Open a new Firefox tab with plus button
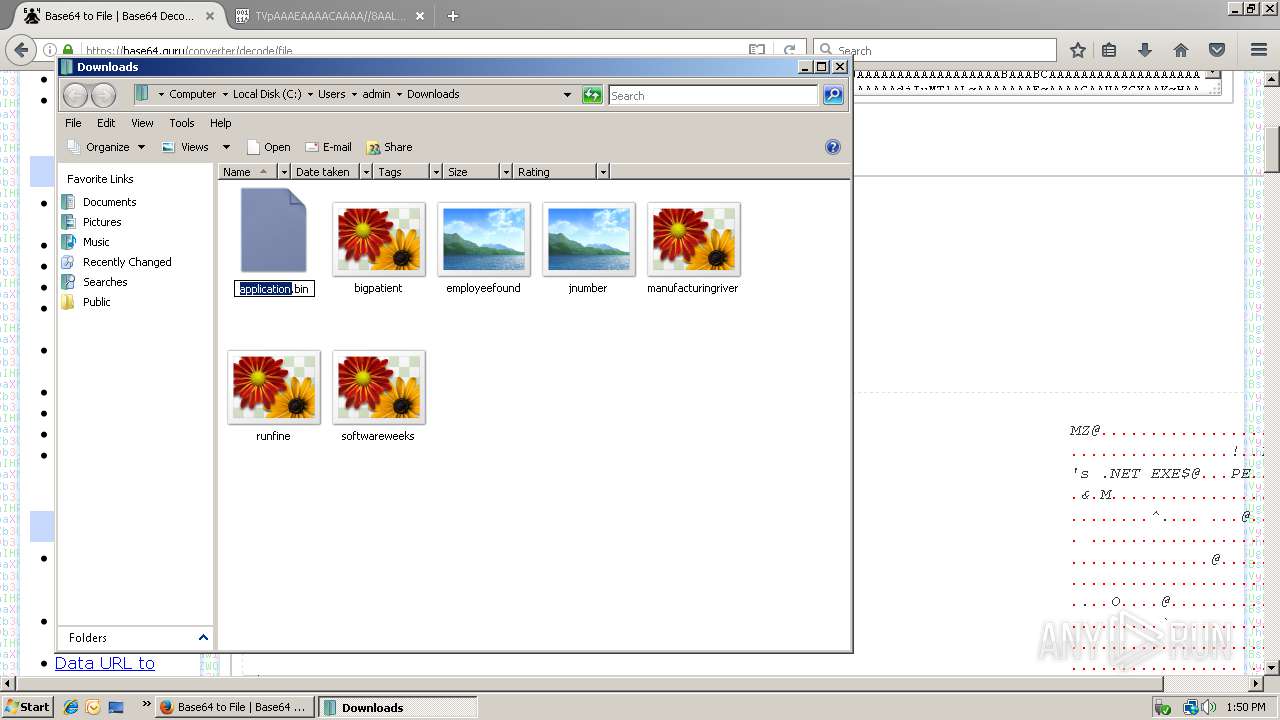This screenshot has width=1280, height=720. (453, 16)
